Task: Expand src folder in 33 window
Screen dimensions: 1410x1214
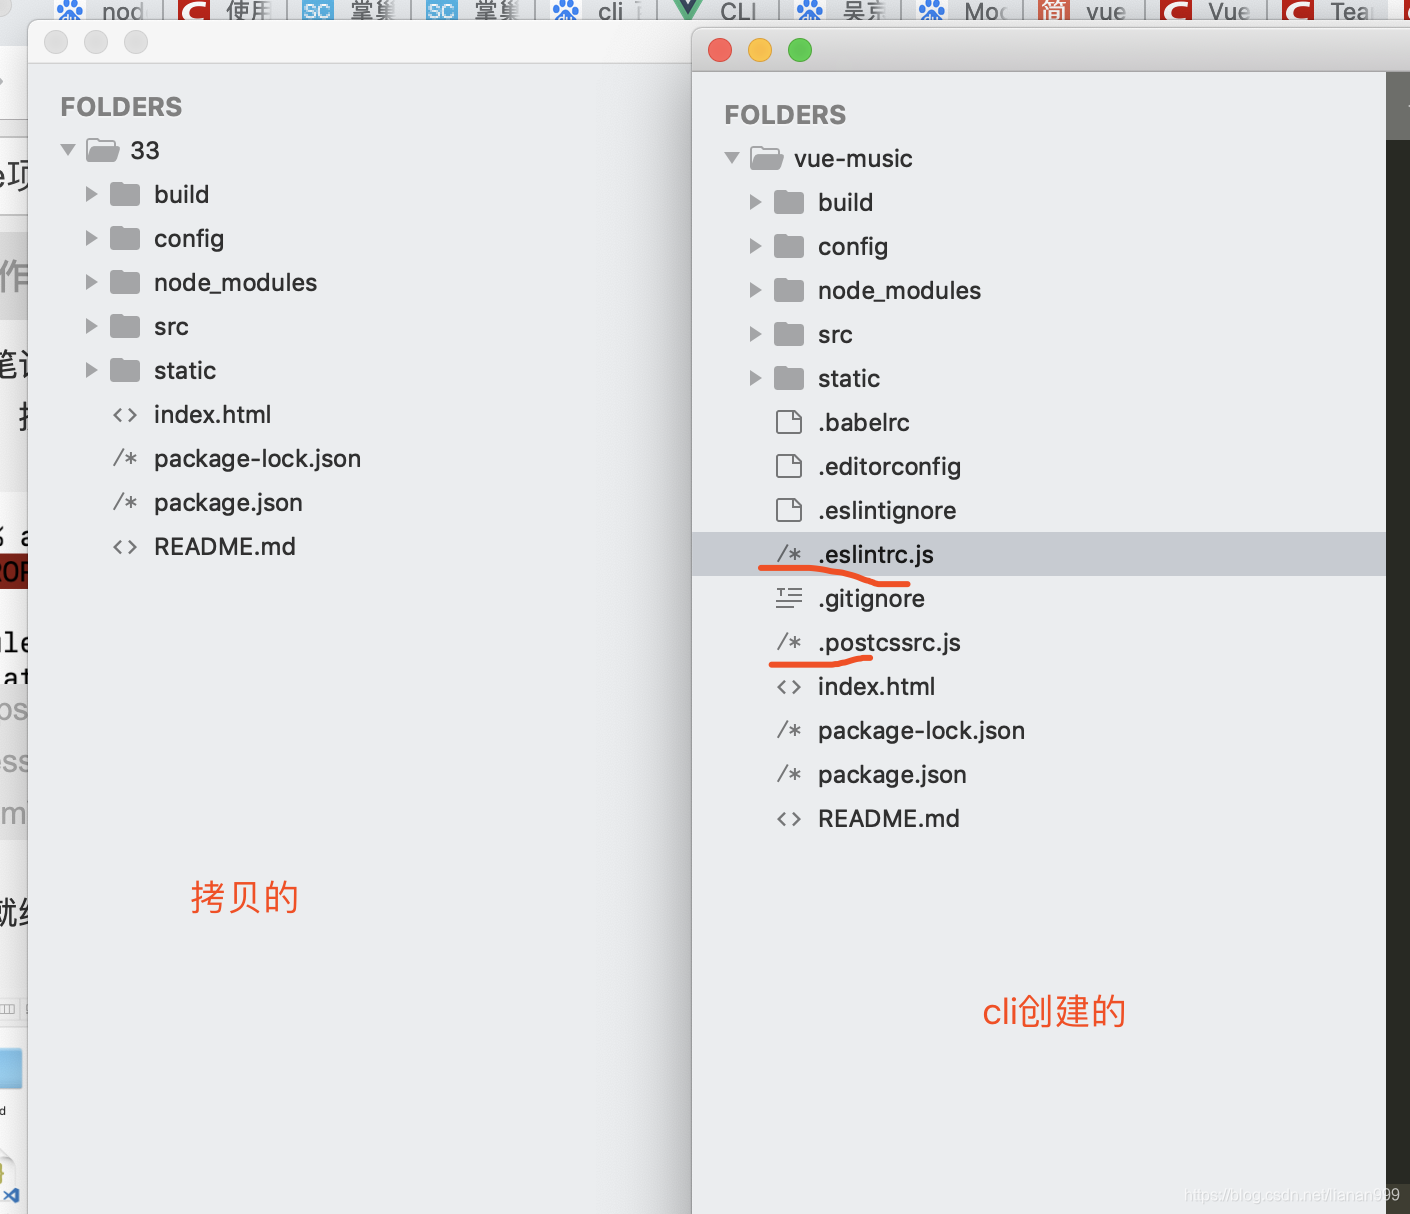Action: 91,326
